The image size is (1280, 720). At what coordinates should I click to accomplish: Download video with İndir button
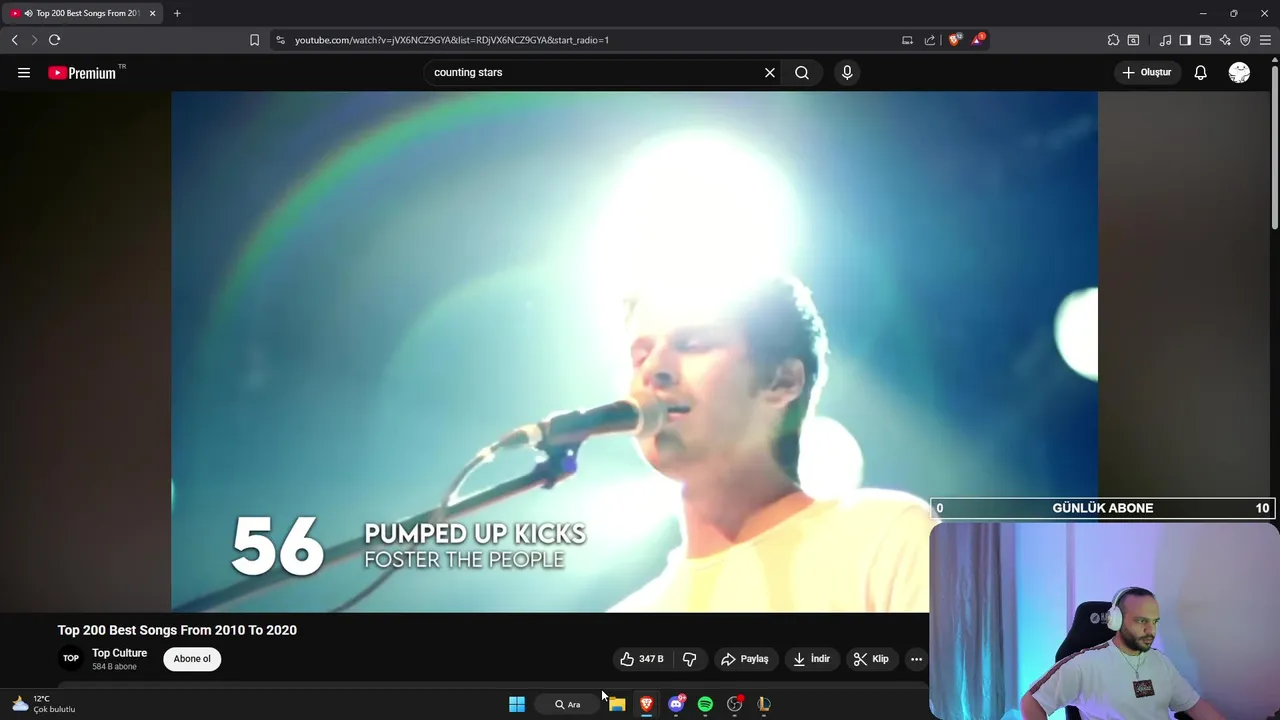pyautogui.click(x=812, y=659)
